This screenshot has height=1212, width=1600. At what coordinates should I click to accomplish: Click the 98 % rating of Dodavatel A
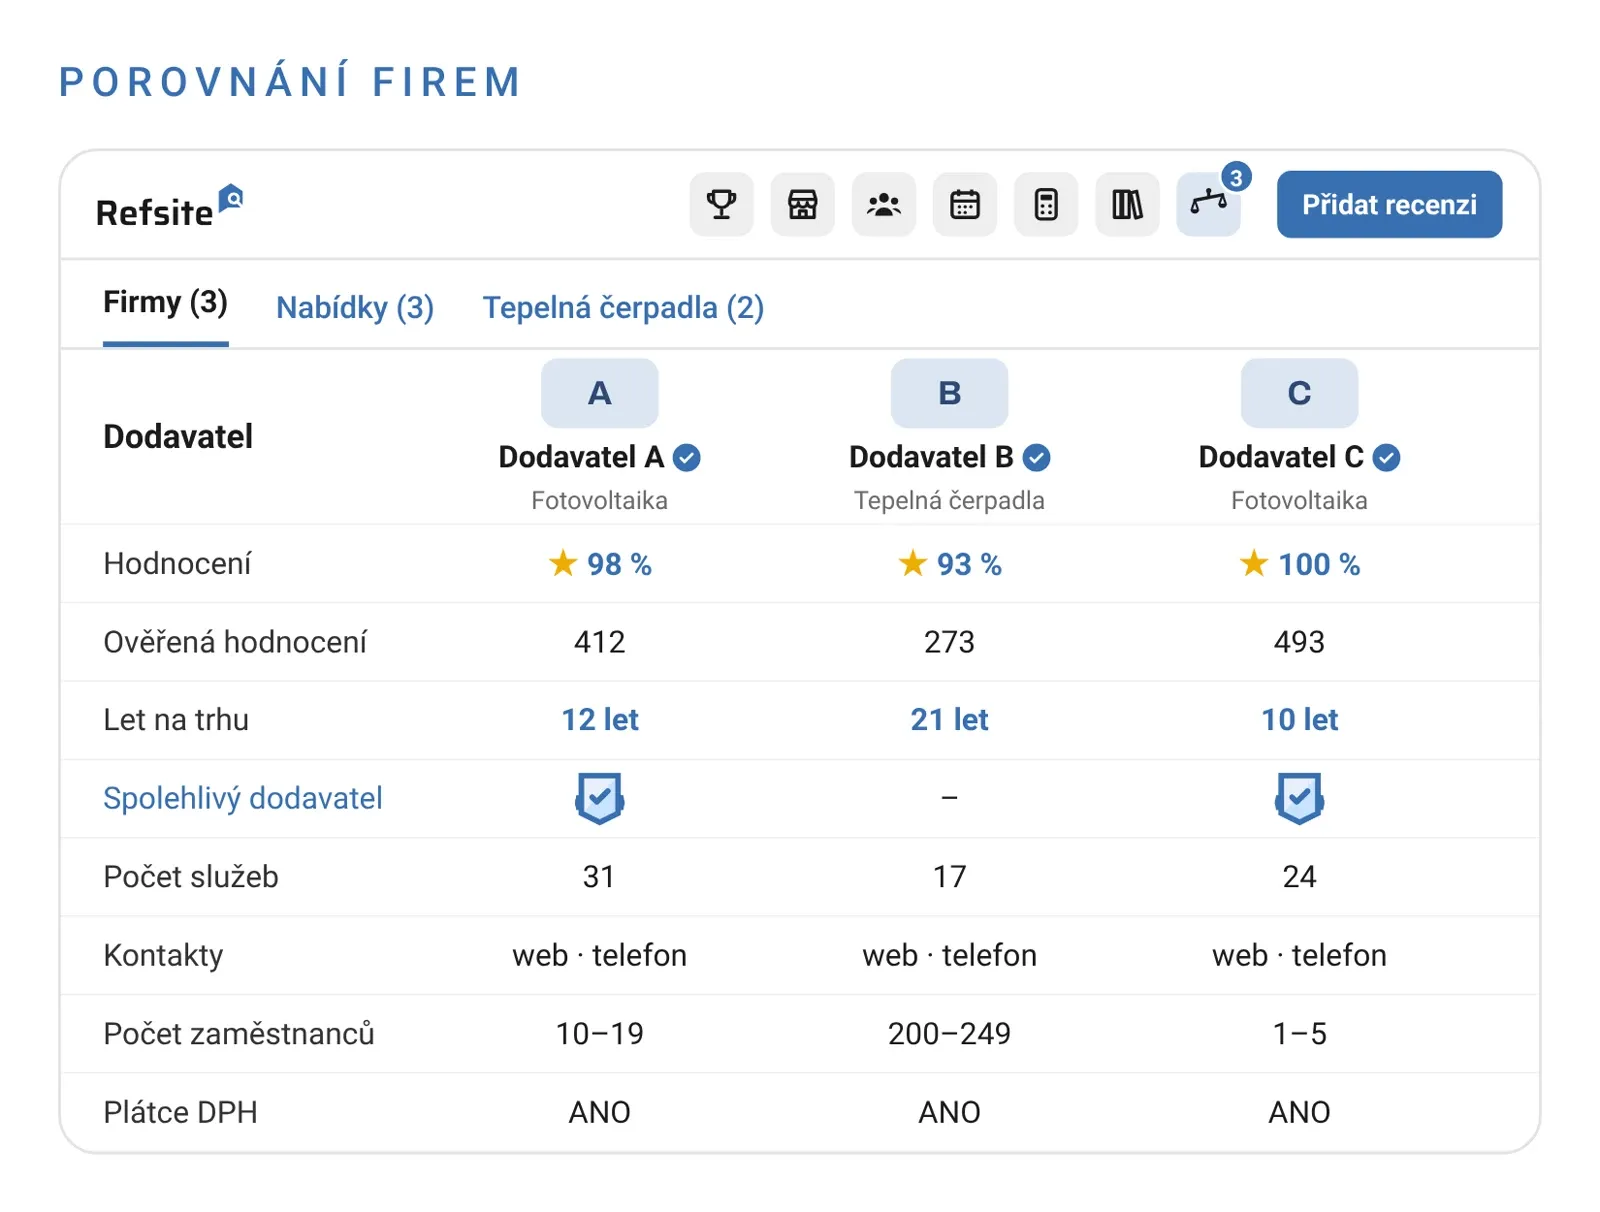pyautogui.click(x=600, y=564)
